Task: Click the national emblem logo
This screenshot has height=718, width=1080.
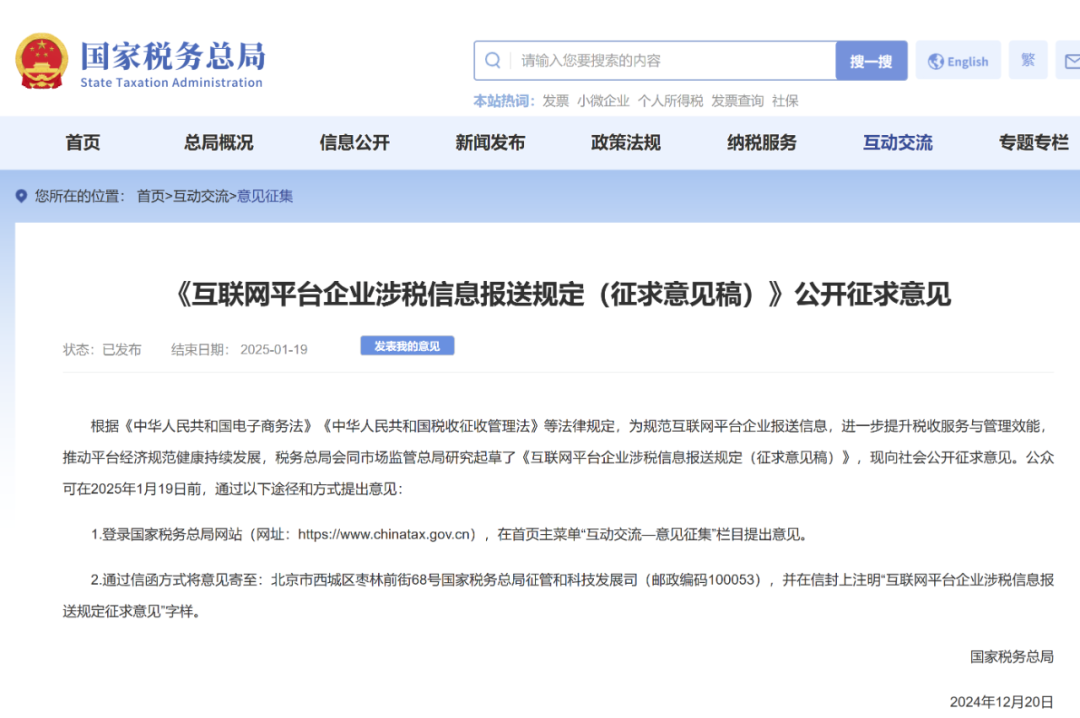Action: 41,60
